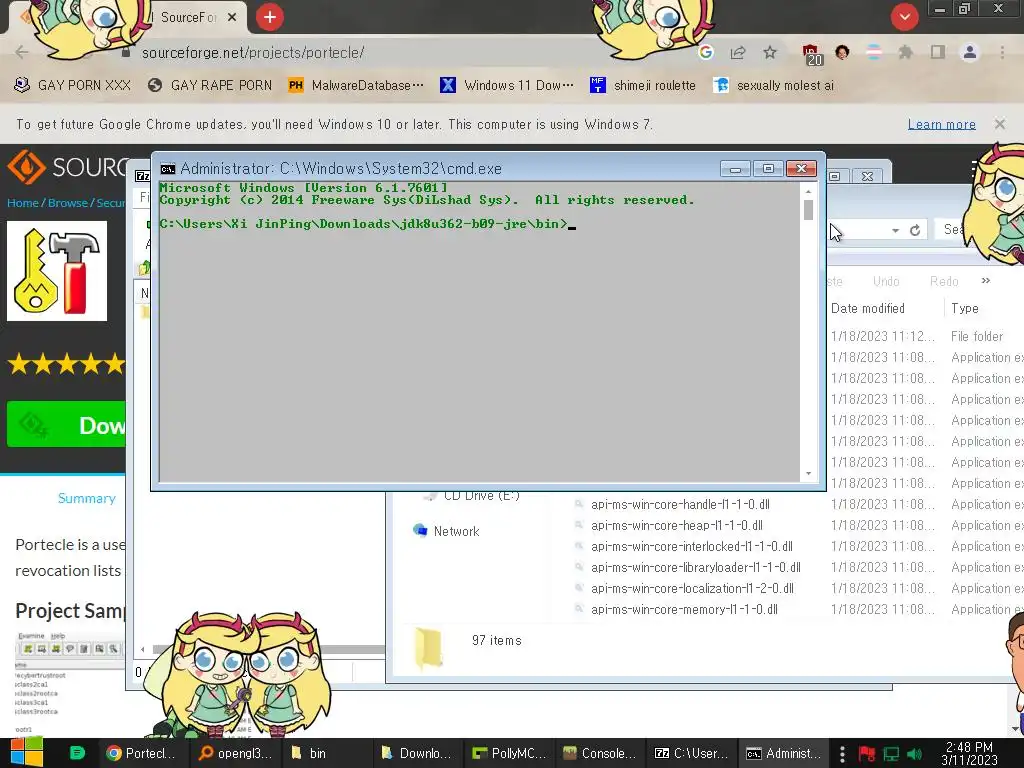Toggle the Chrome side panel
The width and height of the screenshot is (1024, 768).
tap(938, 52)
